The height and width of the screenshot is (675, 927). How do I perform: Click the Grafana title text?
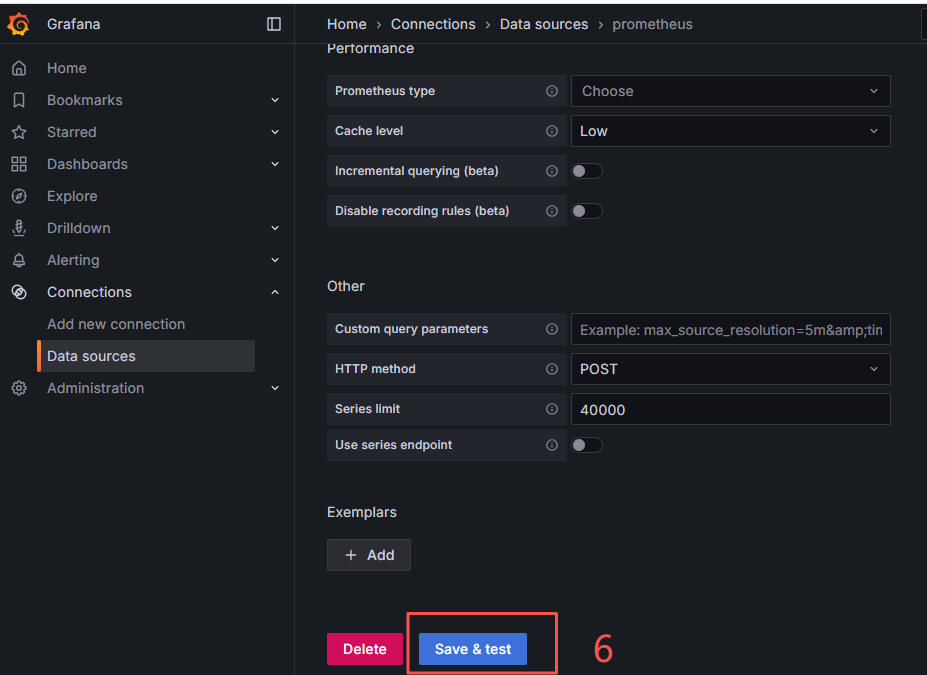tap(73, 24)
